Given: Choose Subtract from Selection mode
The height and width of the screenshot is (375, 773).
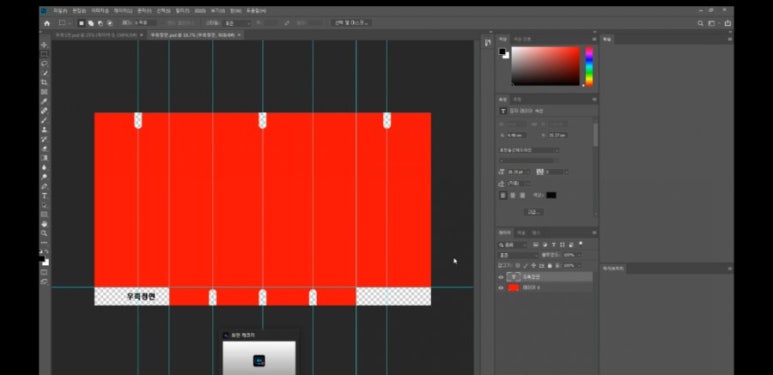Looking at the screenshot, I should [x=101, y=23].
